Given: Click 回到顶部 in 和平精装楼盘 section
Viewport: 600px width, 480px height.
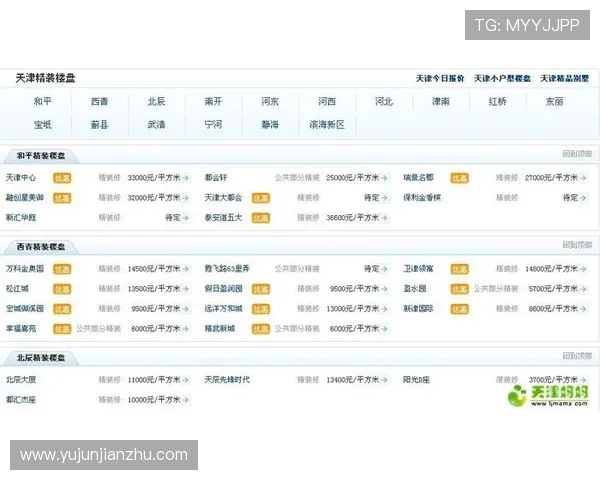Looking at the screenshot, I should (577, 154).
